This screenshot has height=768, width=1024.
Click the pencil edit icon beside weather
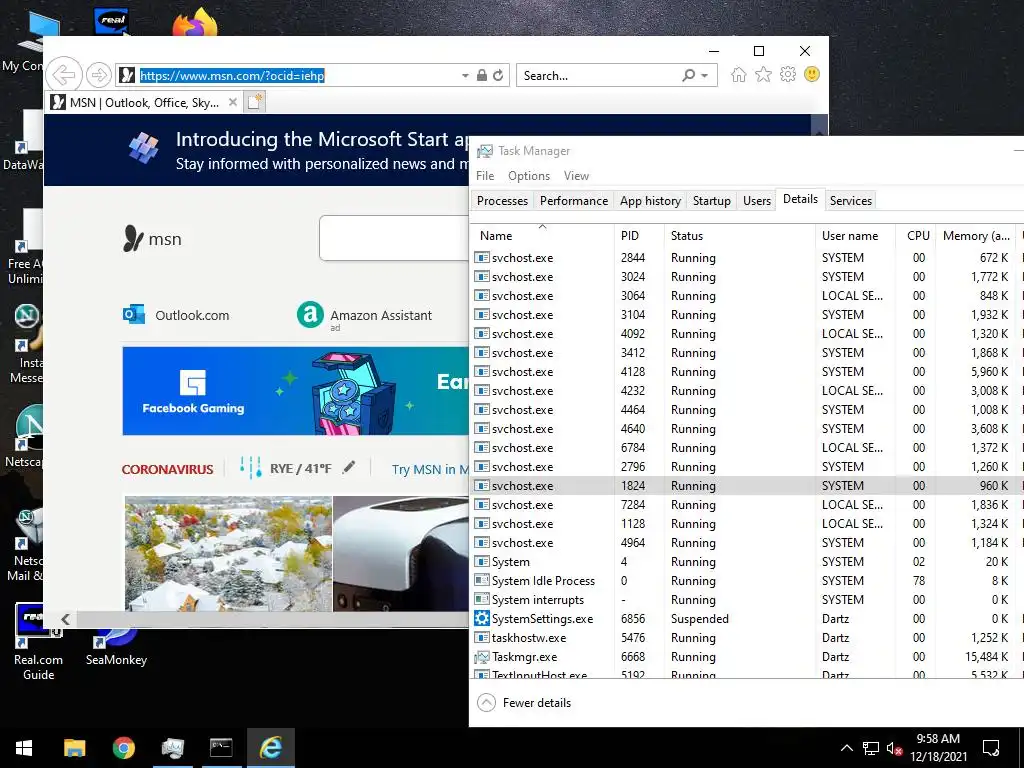(x=349, y=468)
